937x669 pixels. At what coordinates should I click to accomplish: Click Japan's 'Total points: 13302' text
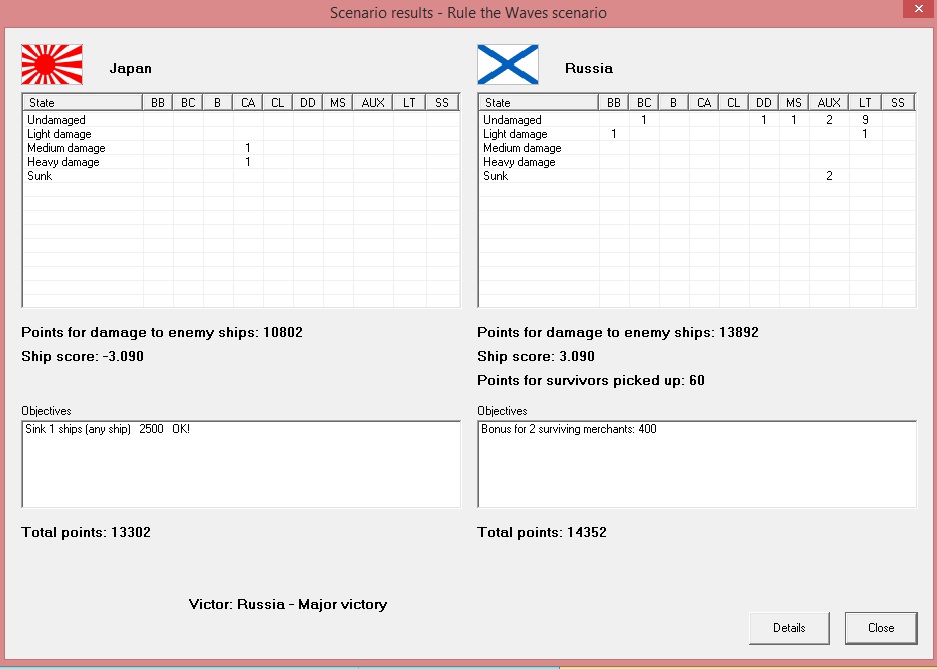86,532
